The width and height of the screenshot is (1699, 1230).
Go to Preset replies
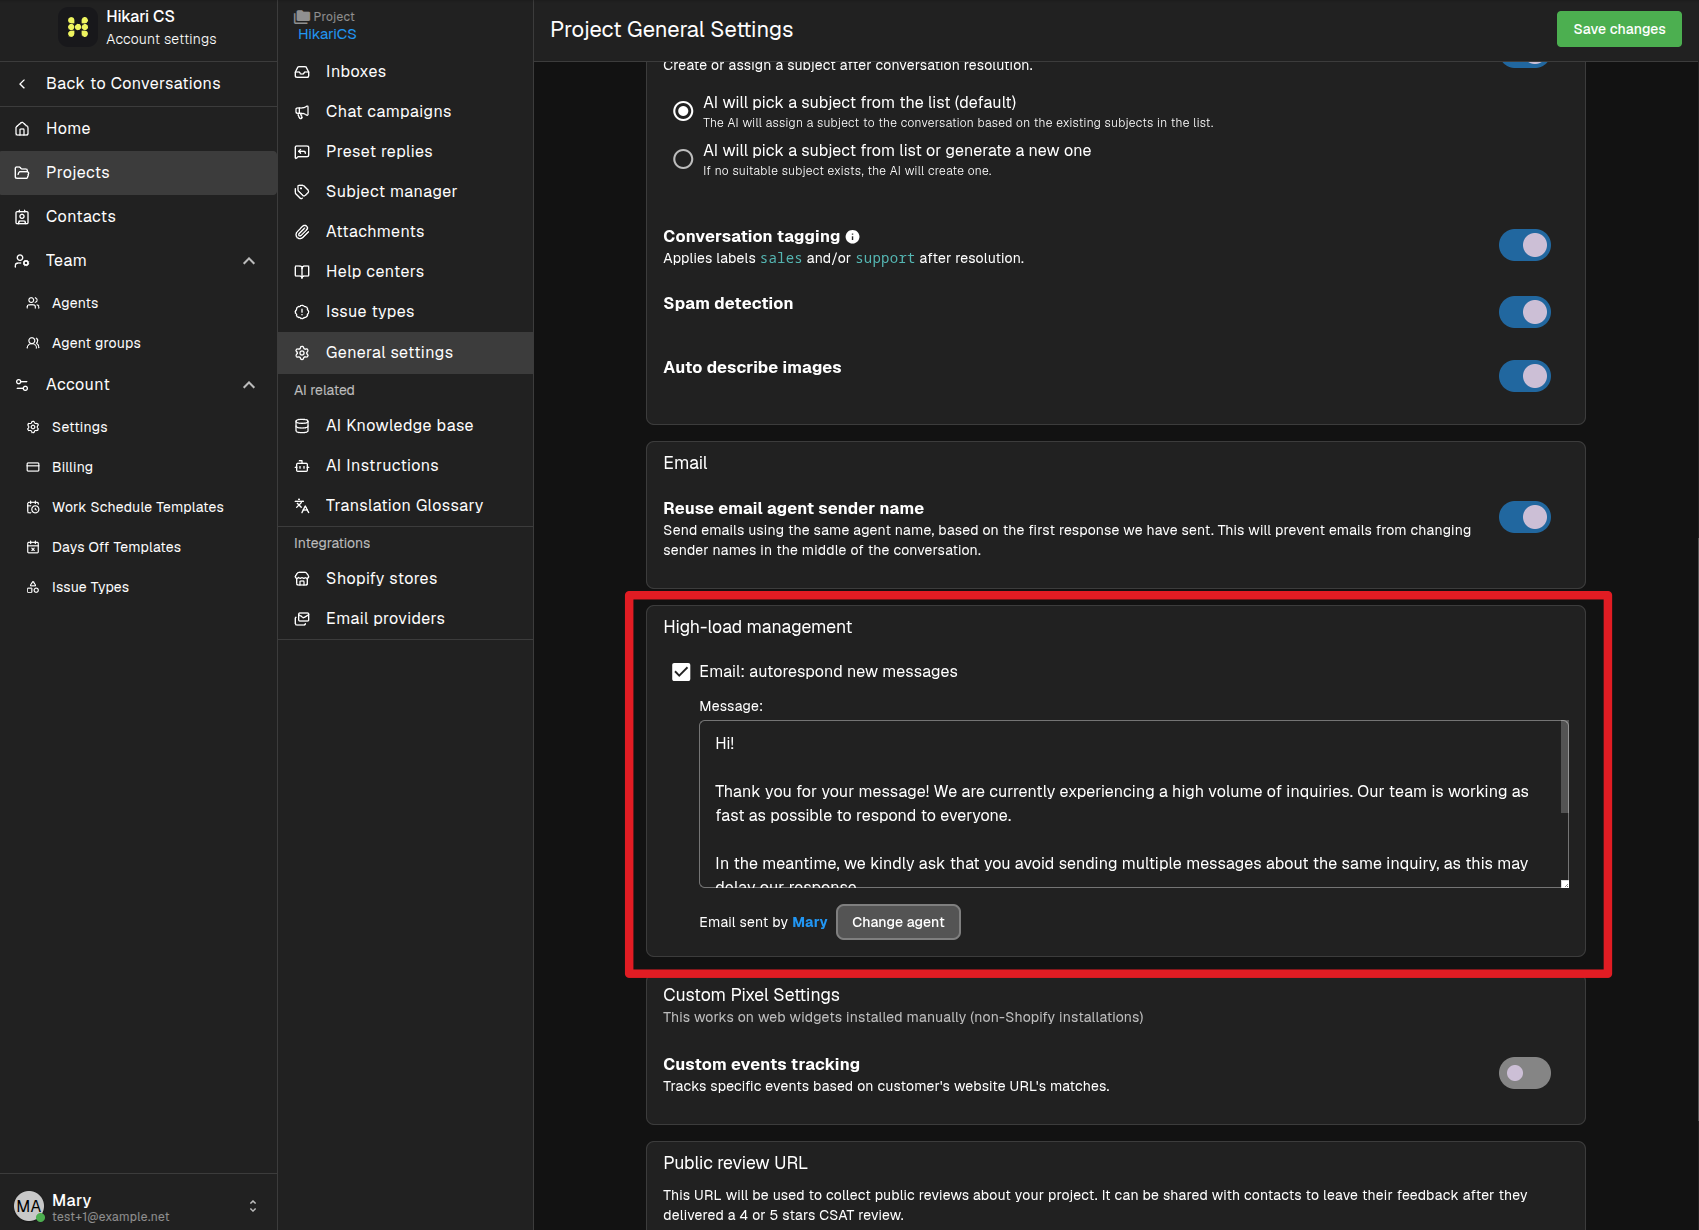pyautogui.click(x=405, y=152)
